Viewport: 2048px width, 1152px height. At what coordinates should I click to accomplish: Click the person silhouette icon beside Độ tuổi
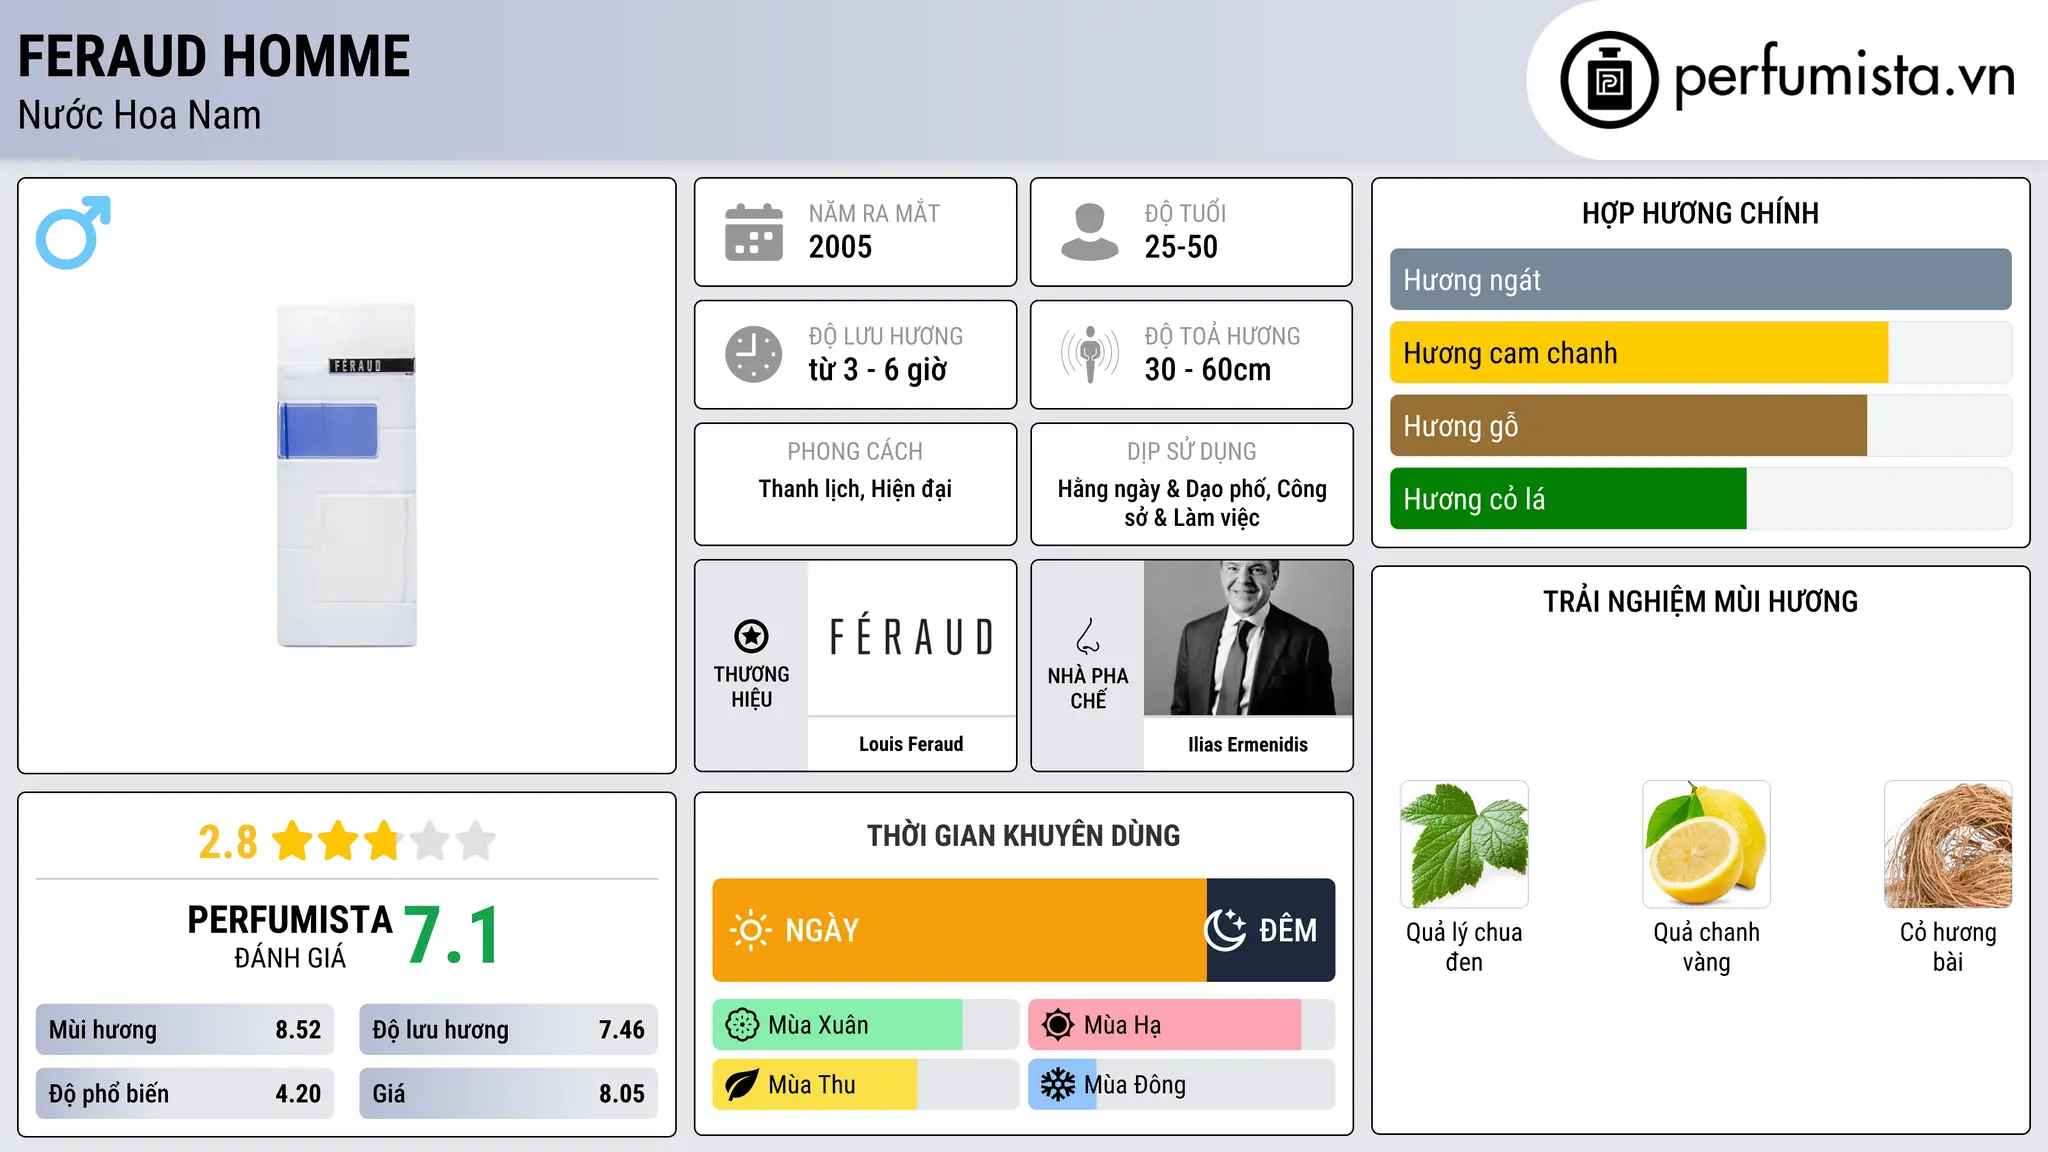(x=1089, y=232)
